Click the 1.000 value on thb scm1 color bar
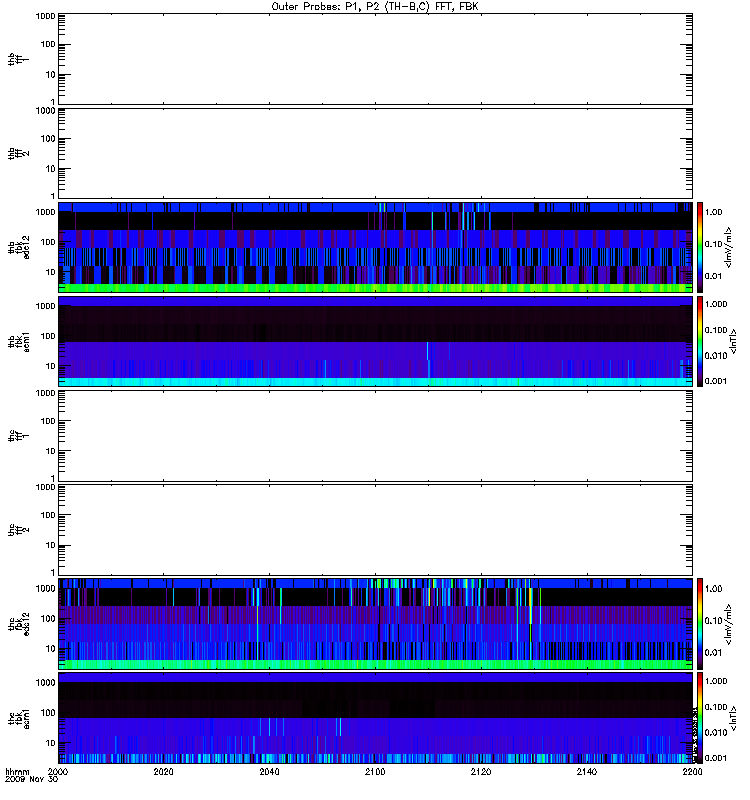The width and height of the screenshot is (750, 800). pos(716,304)
